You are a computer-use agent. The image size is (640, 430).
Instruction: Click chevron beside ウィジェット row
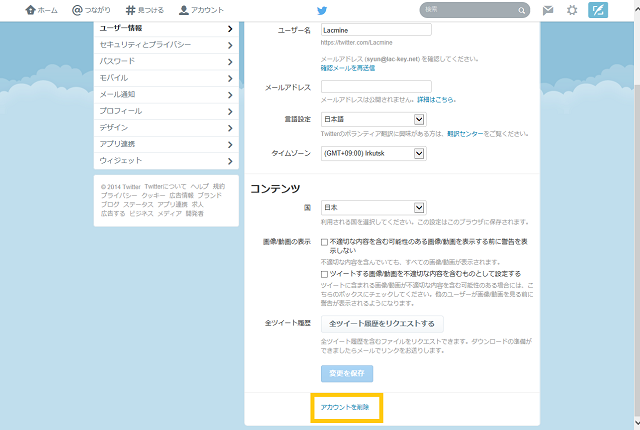pyautogui.click(x=230, y=161)
